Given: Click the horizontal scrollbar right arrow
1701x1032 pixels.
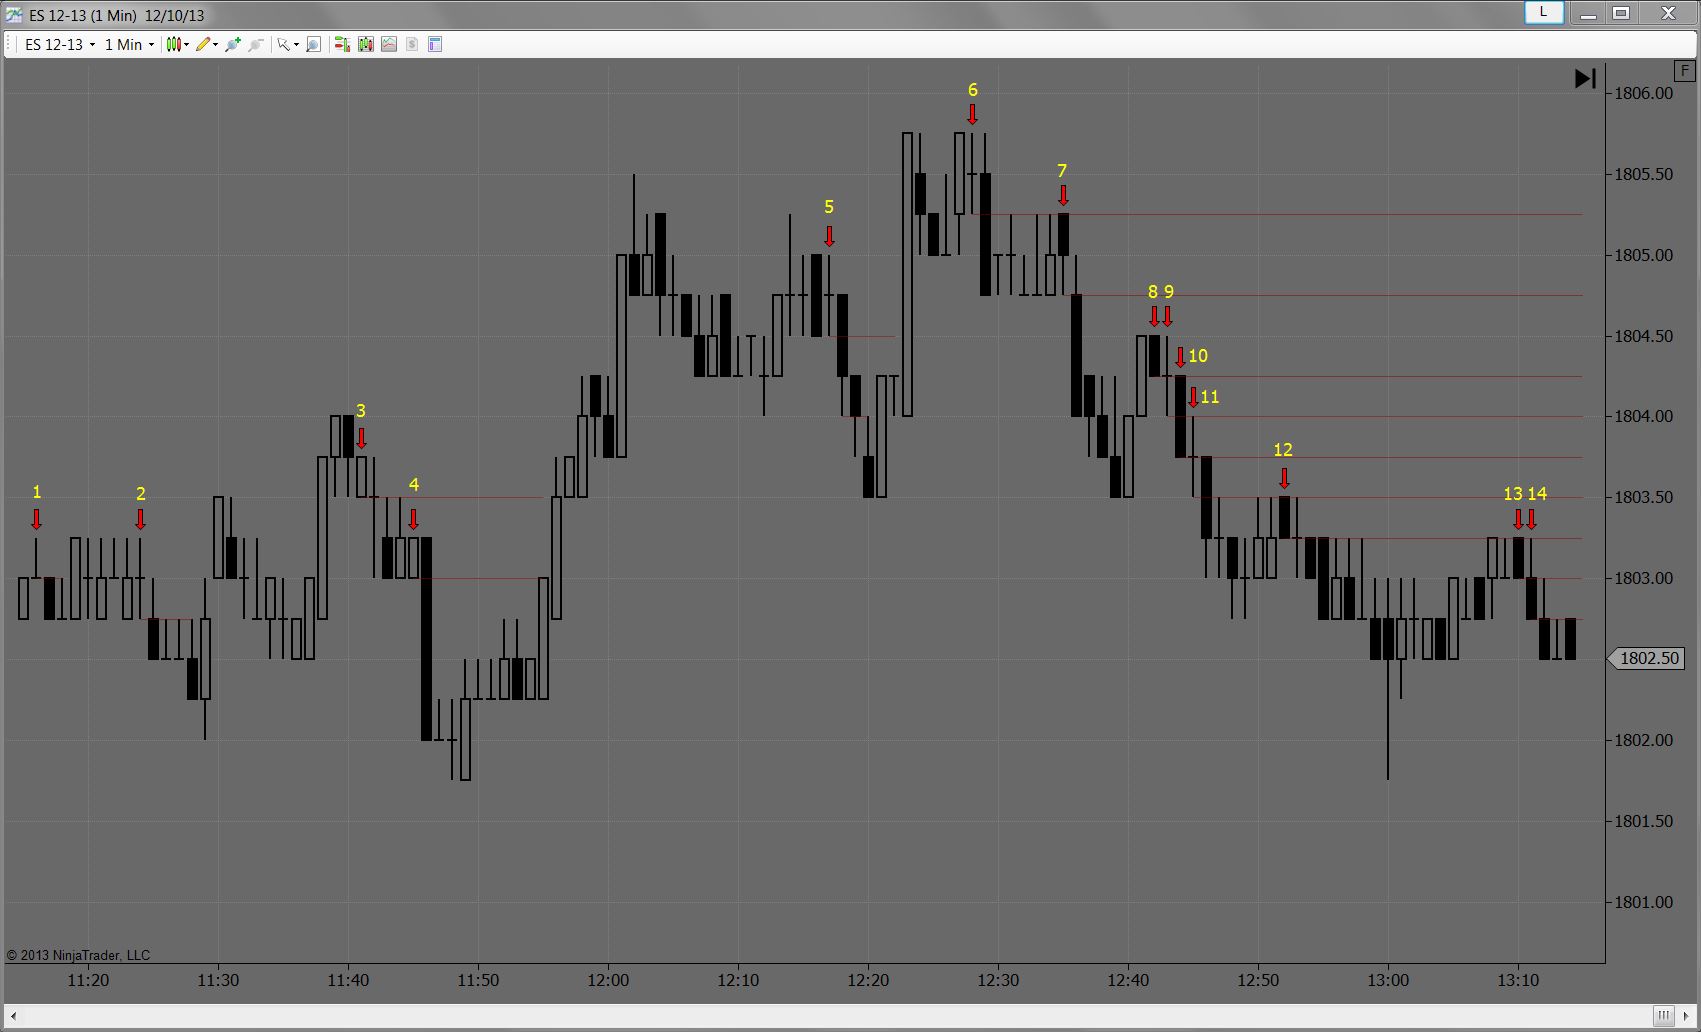Looking at the screenshot, I should click(1687, 1016).
